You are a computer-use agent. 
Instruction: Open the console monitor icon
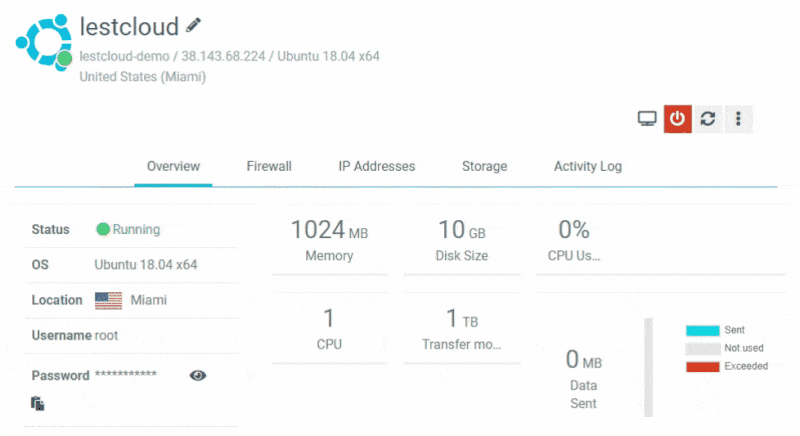[647, 119]
